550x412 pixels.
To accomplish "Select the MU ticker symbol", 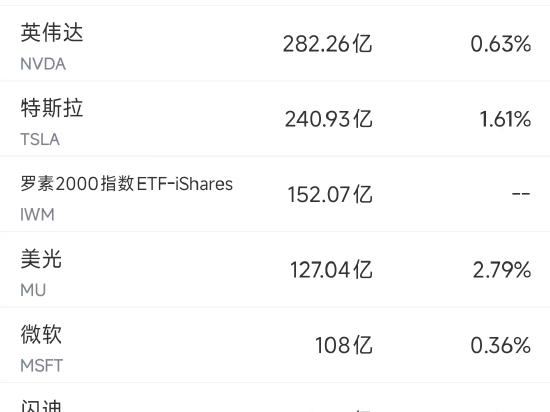I will (x=33, y=290).
